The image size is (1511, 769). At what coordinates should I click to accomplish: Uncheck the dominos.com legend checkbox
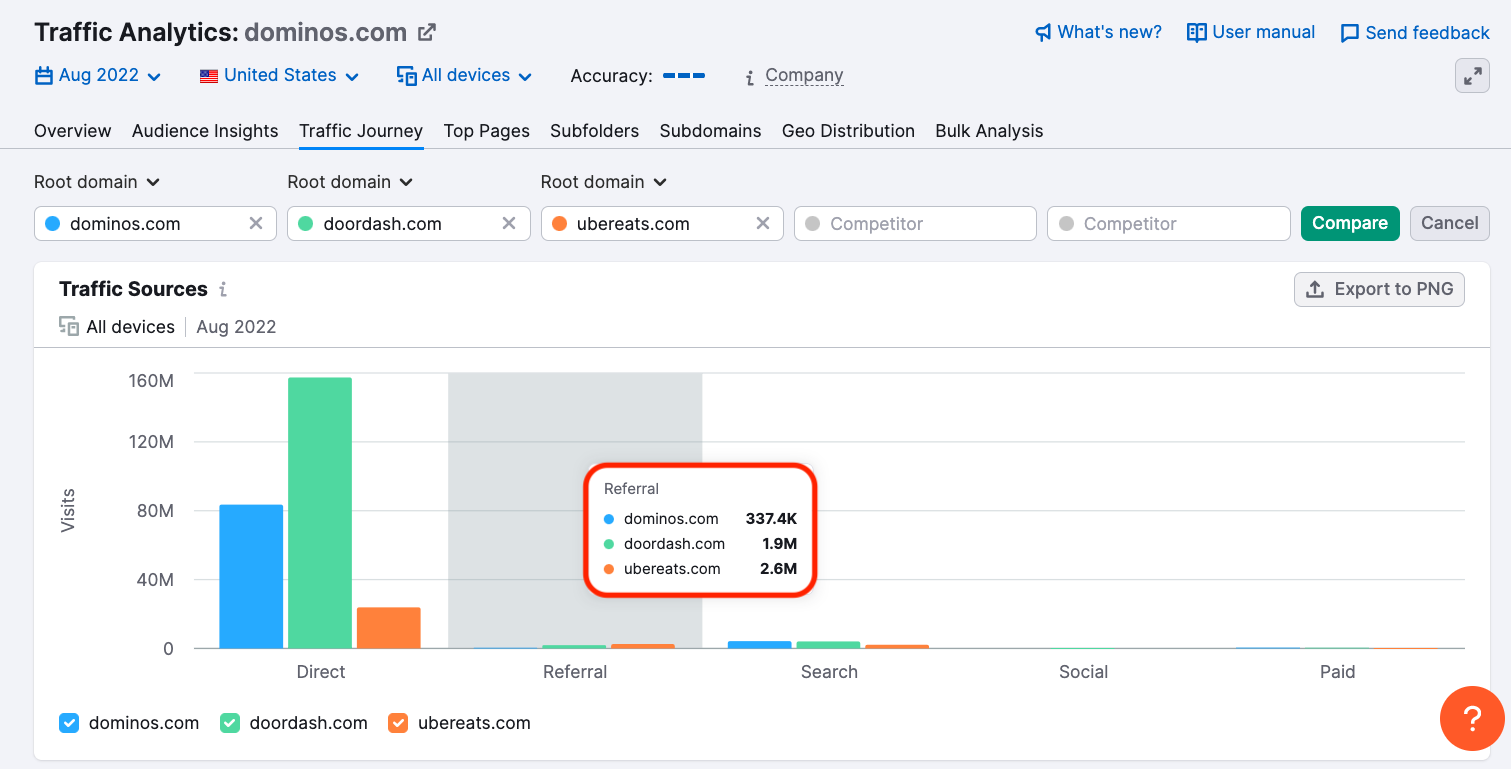(69, 723)
